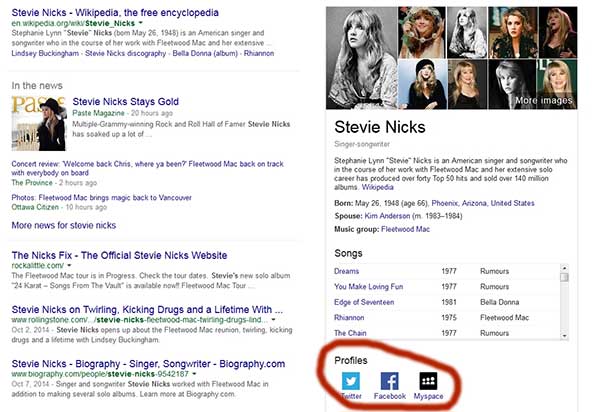The image size is (600, 412).
Task: Open Biography.com Stevie Nicks result
Action: tap(148, 364)
